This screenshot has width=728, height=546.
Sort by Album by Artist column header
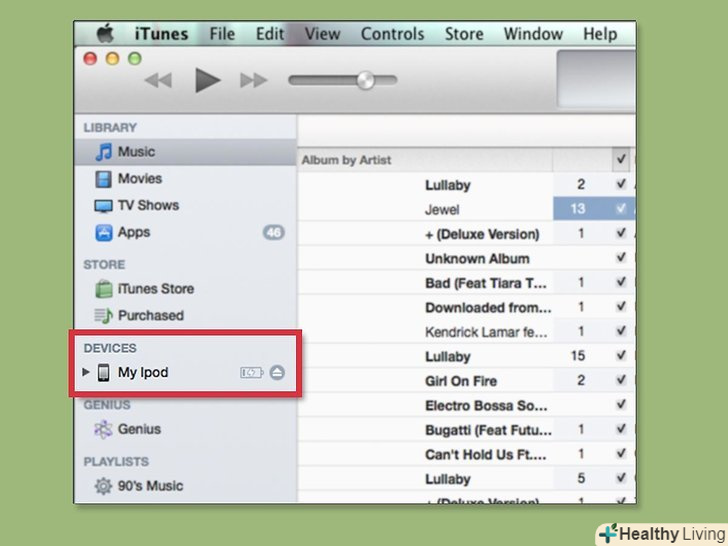(425, 160)
